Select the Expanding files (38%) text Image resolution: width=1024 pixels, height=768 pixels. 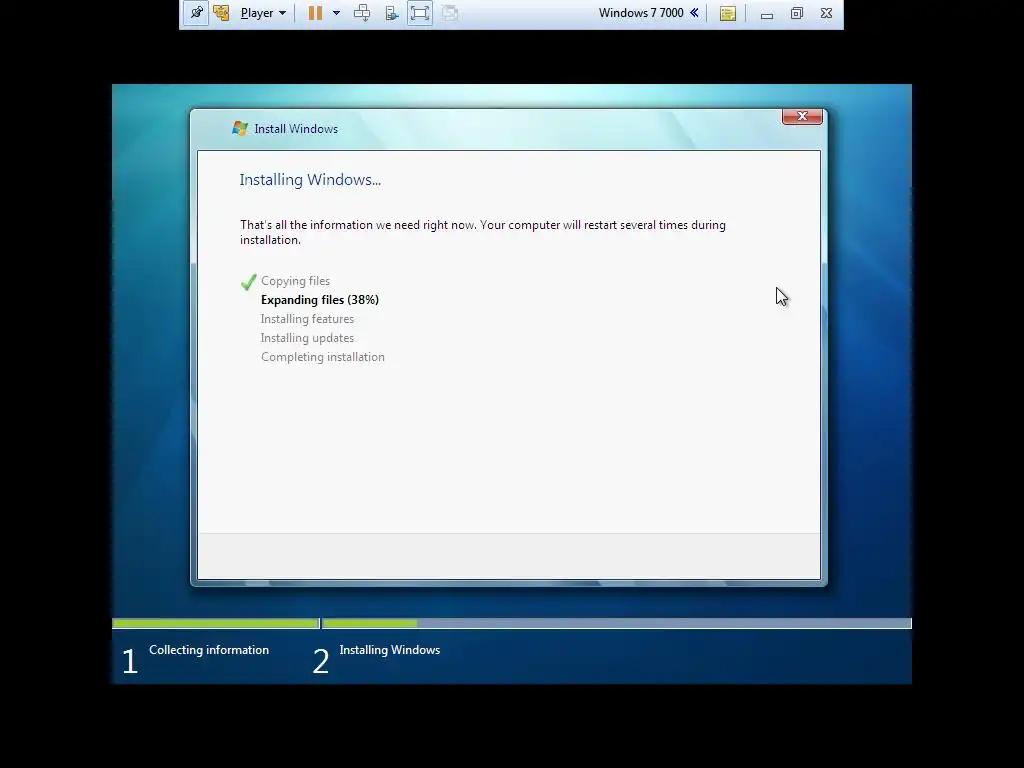(320, 300)
